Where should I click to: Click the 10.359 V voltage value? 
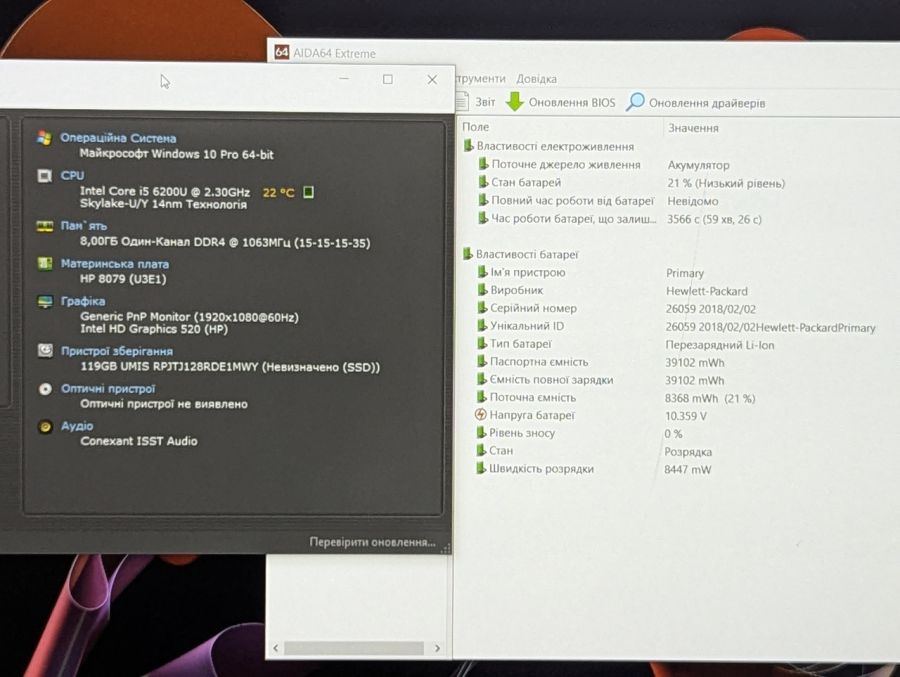(x=685, y=416)
